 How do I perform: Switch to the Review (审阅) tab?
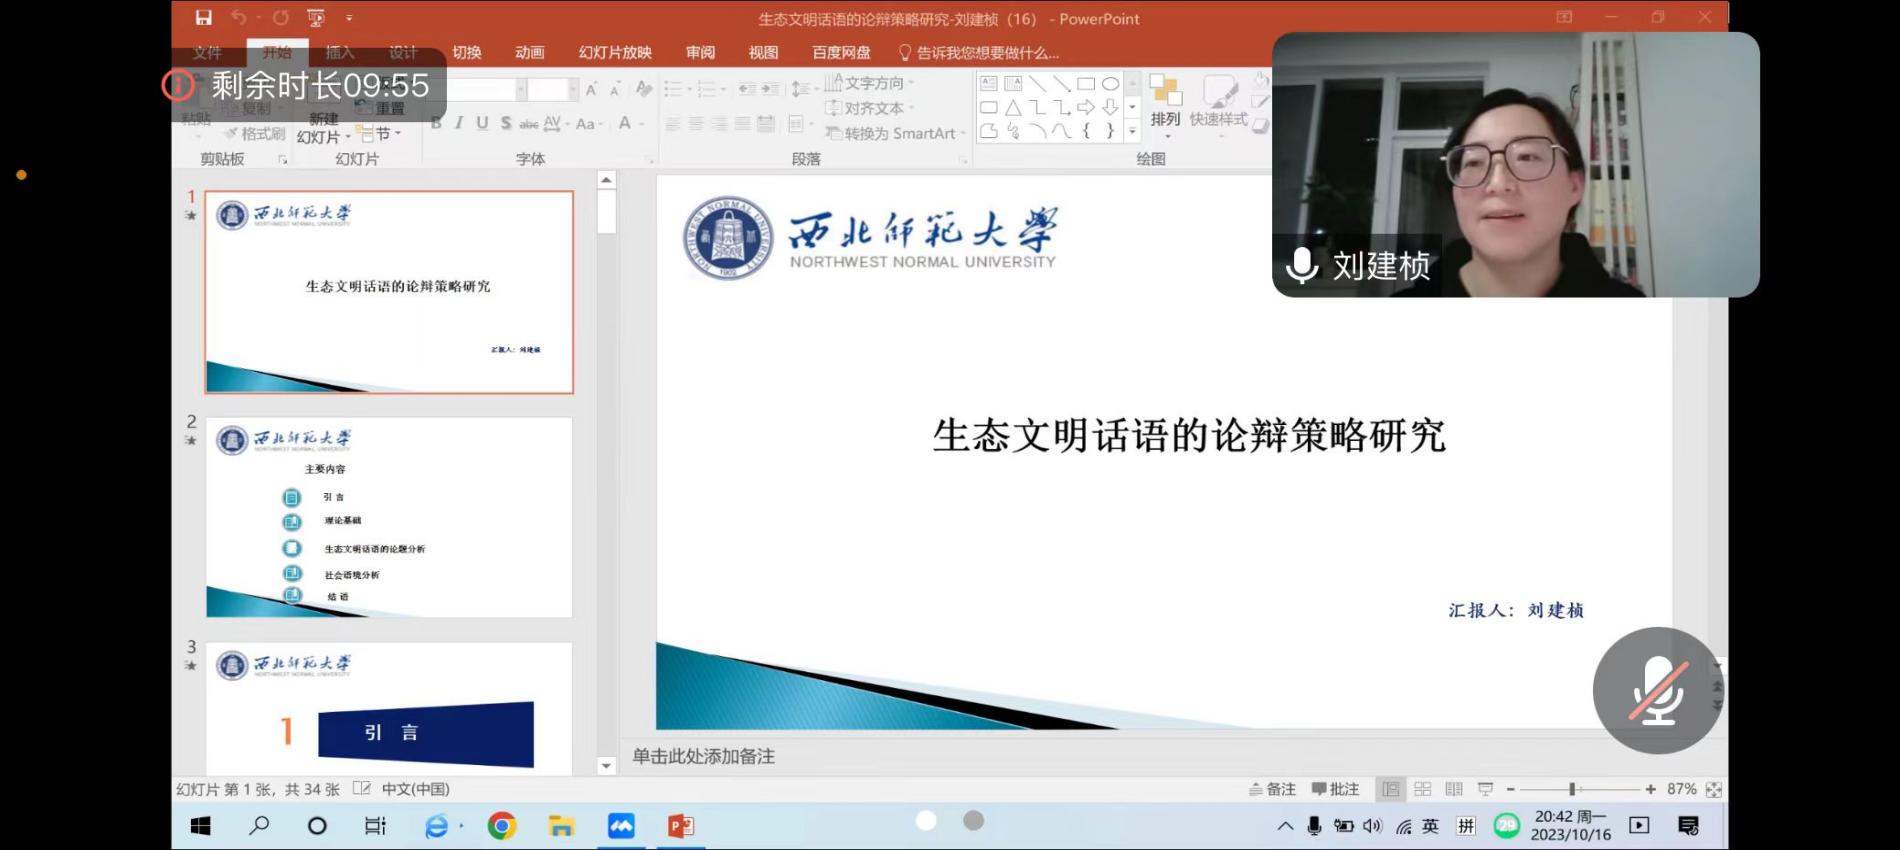click(x=700, y=53)
